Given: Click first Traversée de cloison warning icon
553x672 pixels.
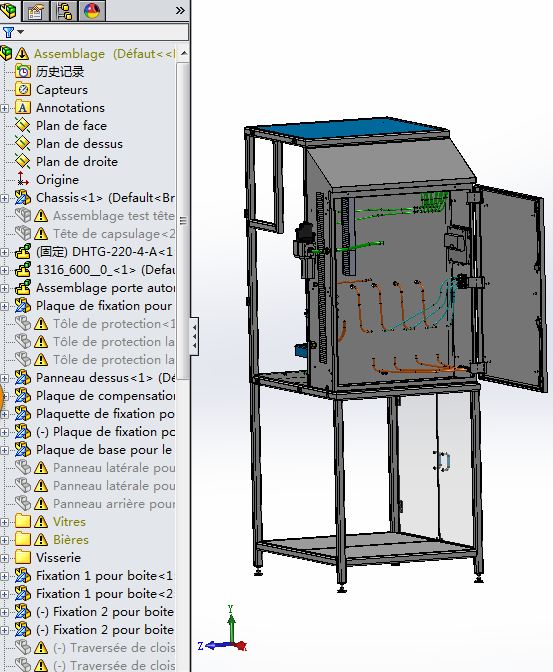Looking at the screenshot, I should [41, 648].
